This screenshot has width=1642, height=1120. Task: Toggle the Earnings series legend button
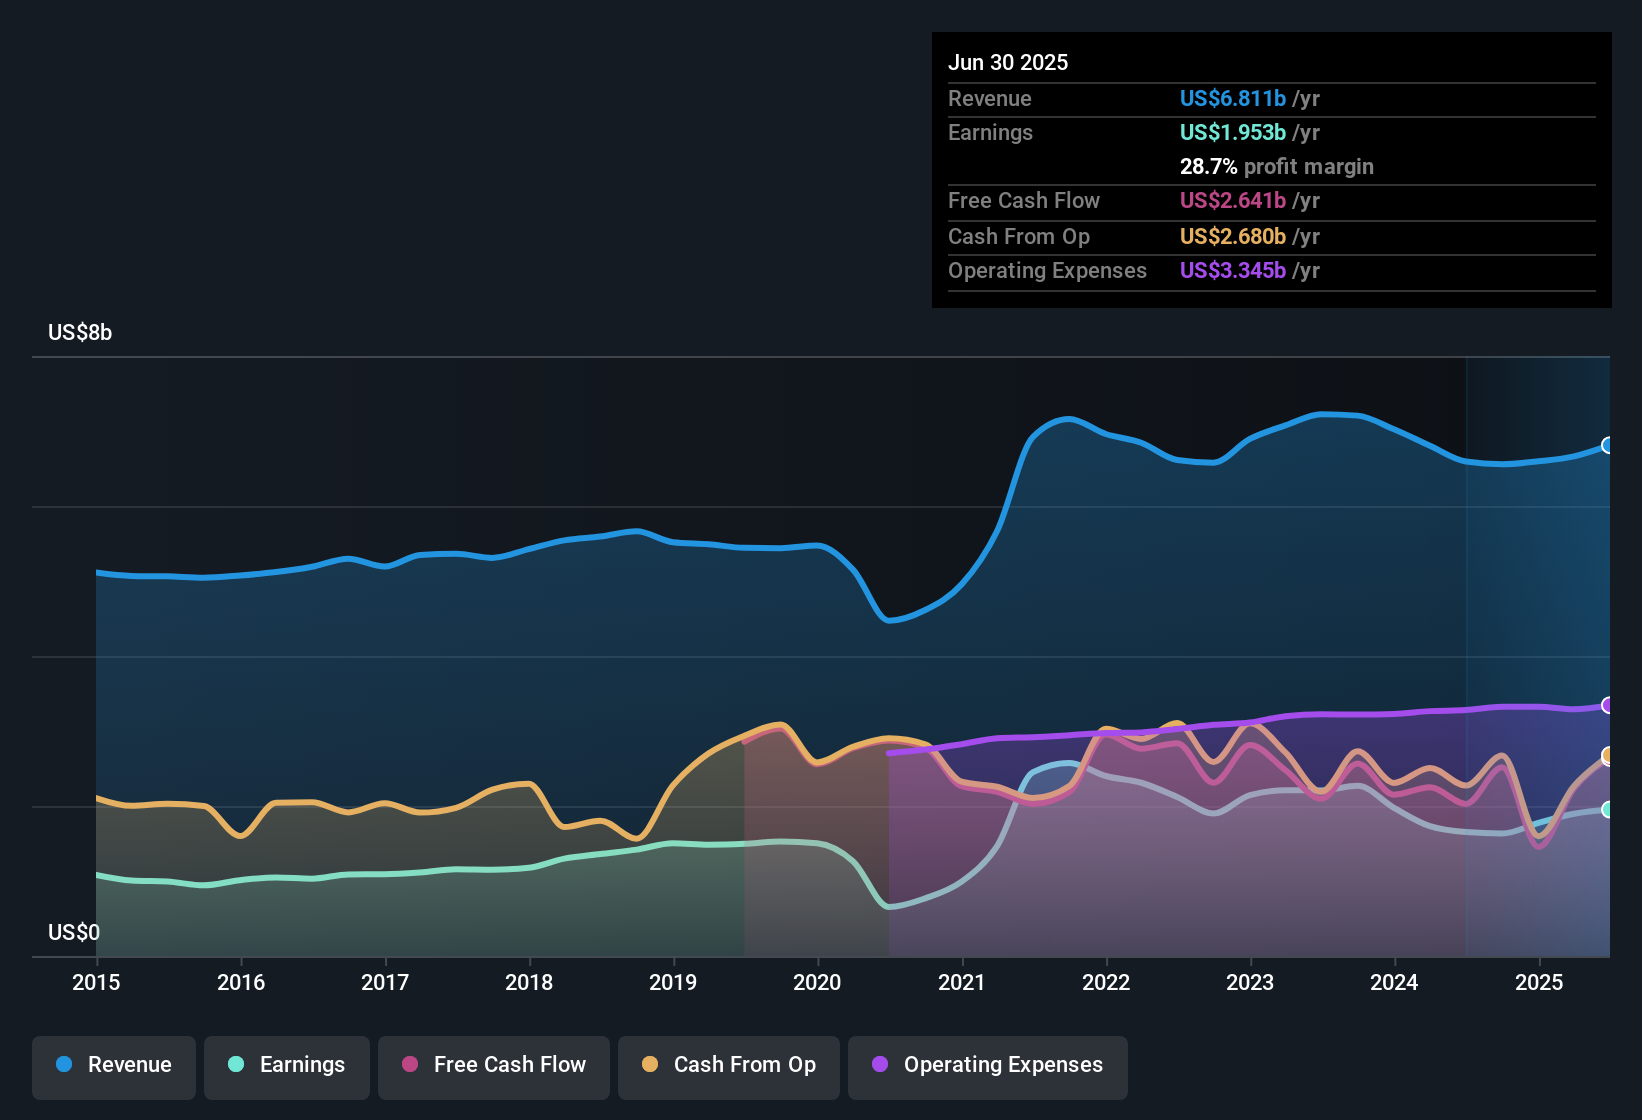(x=287, y=1065)
